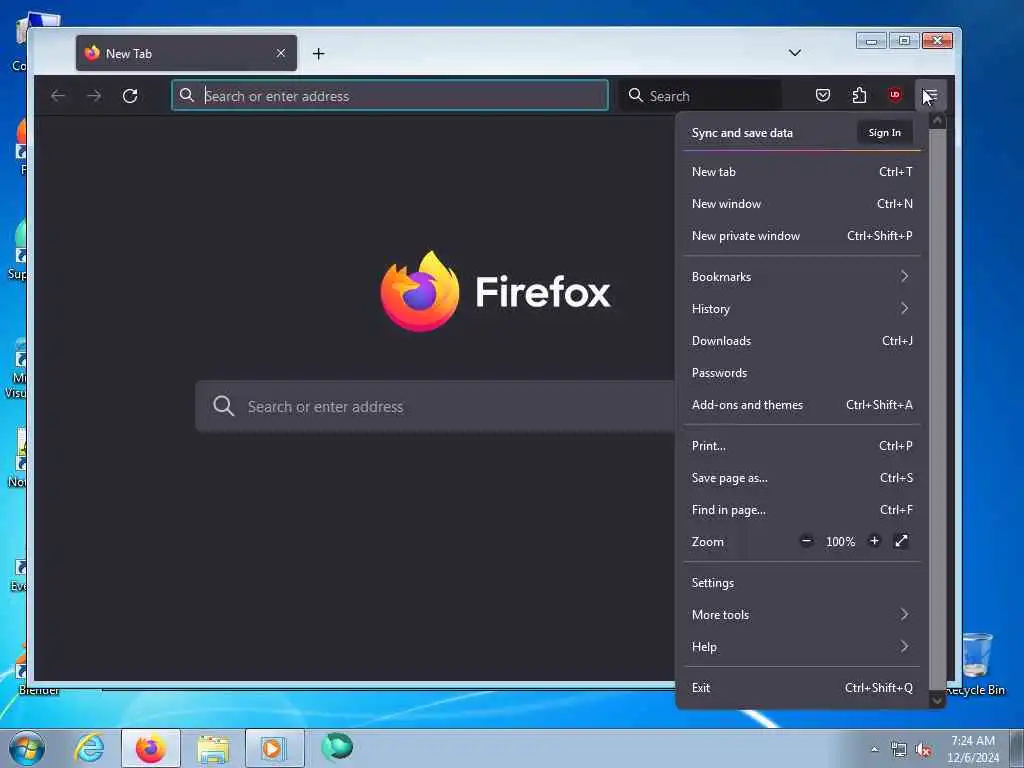The image size is (1024, 768).
Task: Focus the address bar field
Action: coord(390,95)
